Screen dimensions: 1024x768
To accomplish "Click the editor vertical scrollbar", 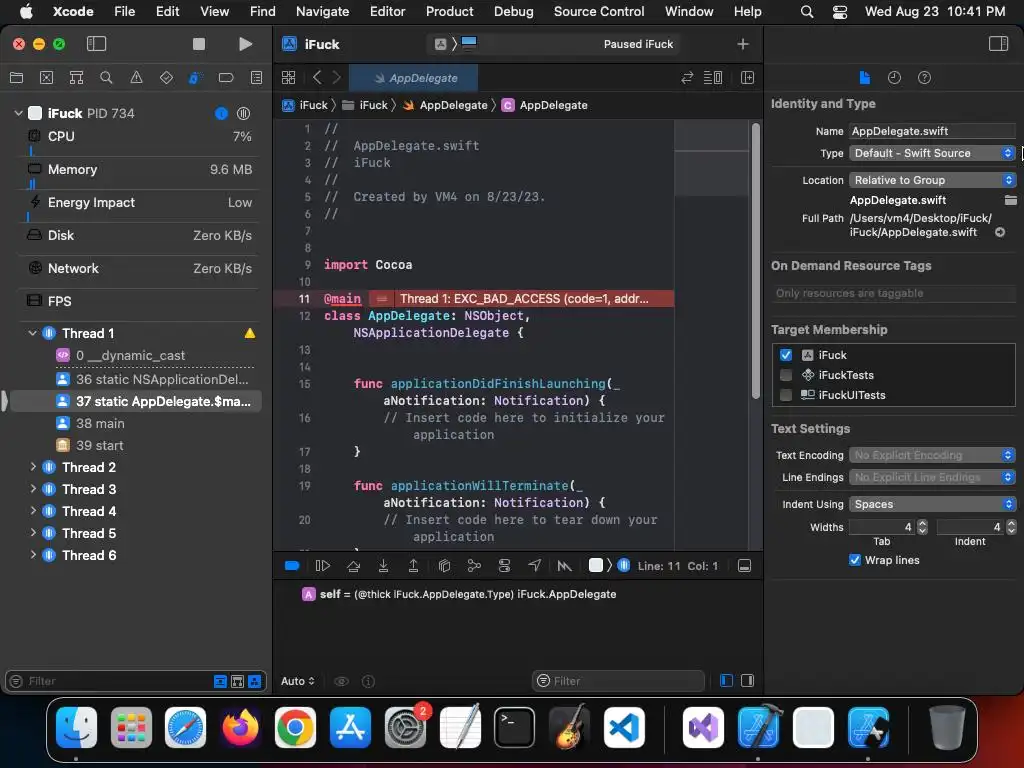I will [756, 261].
